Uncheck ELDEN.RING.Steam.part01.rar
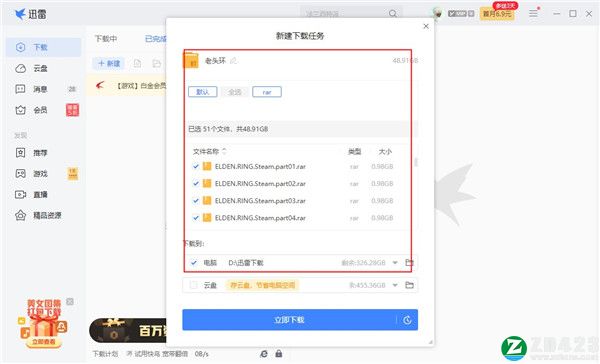The image size is (600, 364). [196, 166]
